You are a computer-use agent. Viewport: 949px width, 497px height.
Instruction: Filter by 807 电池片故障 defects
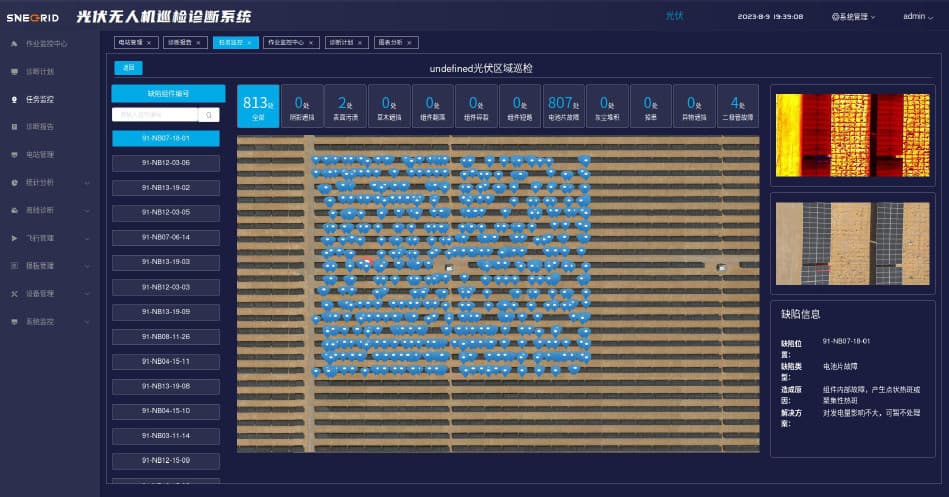coord(563,106)
